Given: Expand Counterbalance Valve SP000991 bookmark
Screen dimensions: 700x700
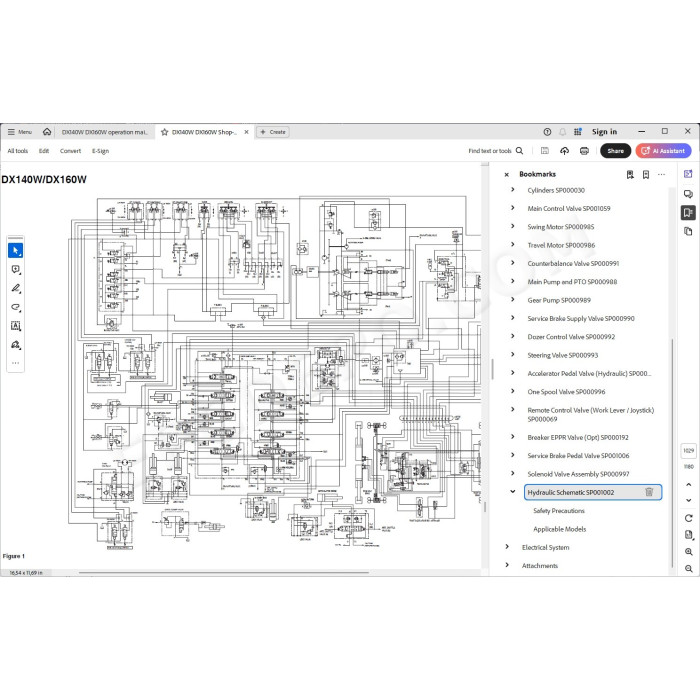Looking at the screenshot, I should [512, 262].
